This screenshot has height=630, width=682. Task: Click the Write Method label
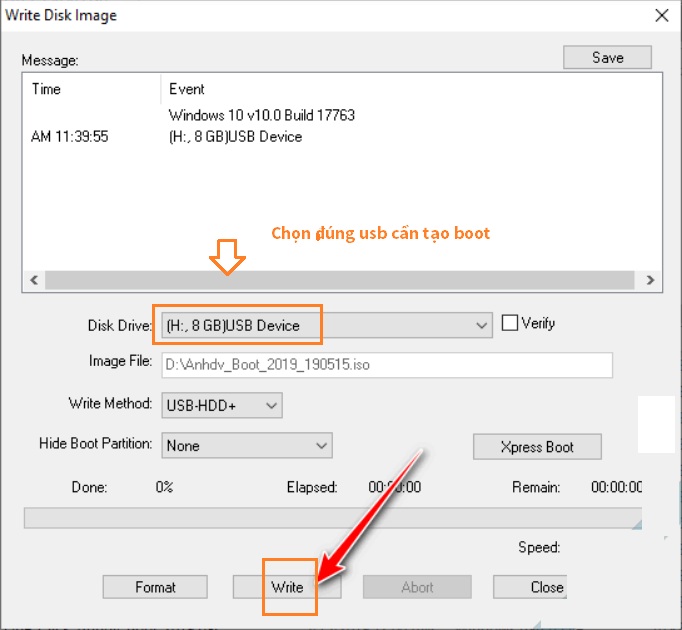point(110,403)
